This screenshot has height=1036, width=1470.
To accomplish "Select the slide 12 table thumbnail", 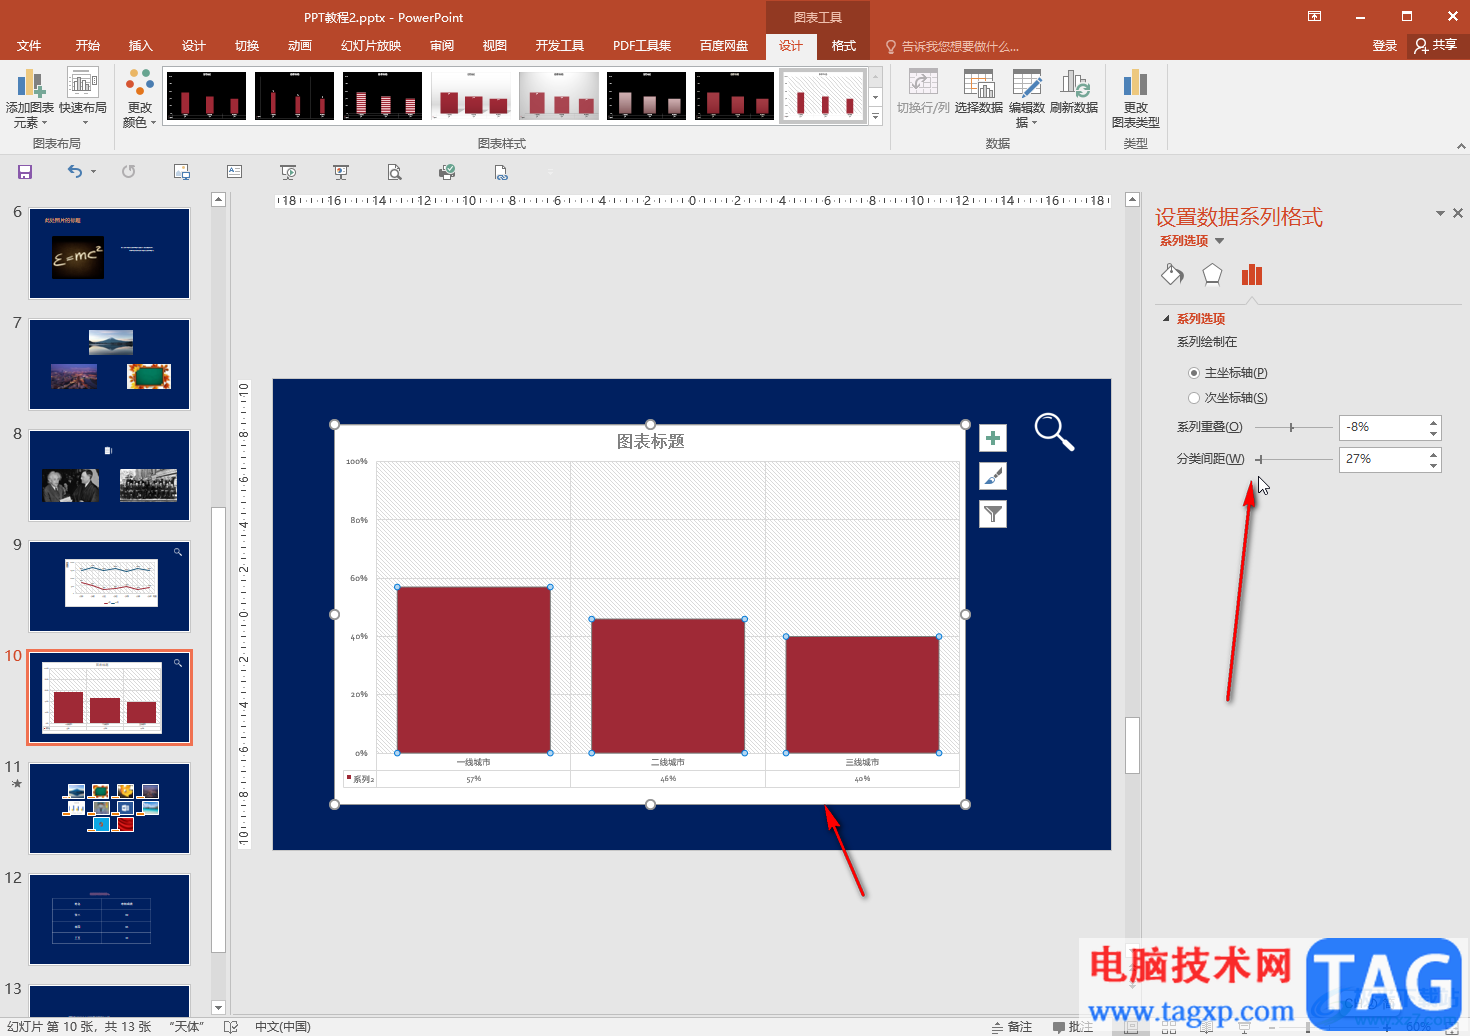I will click(x=109, y=919).
